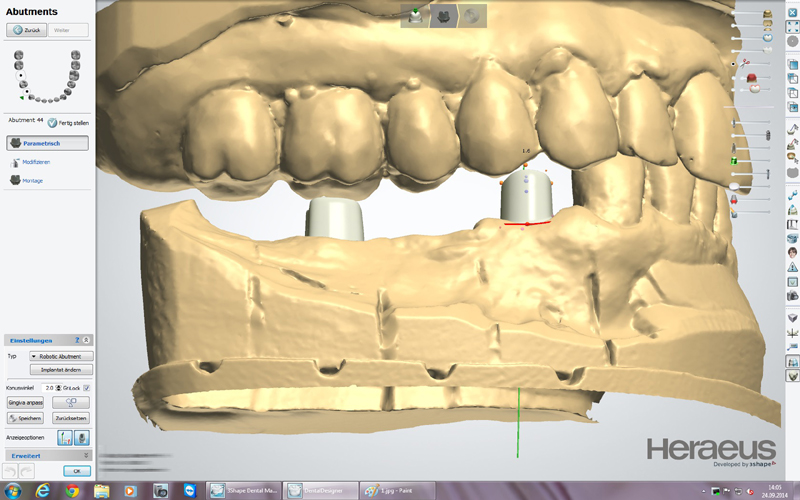Click the camera screenshot icon in right toolbar

(792, 296)
